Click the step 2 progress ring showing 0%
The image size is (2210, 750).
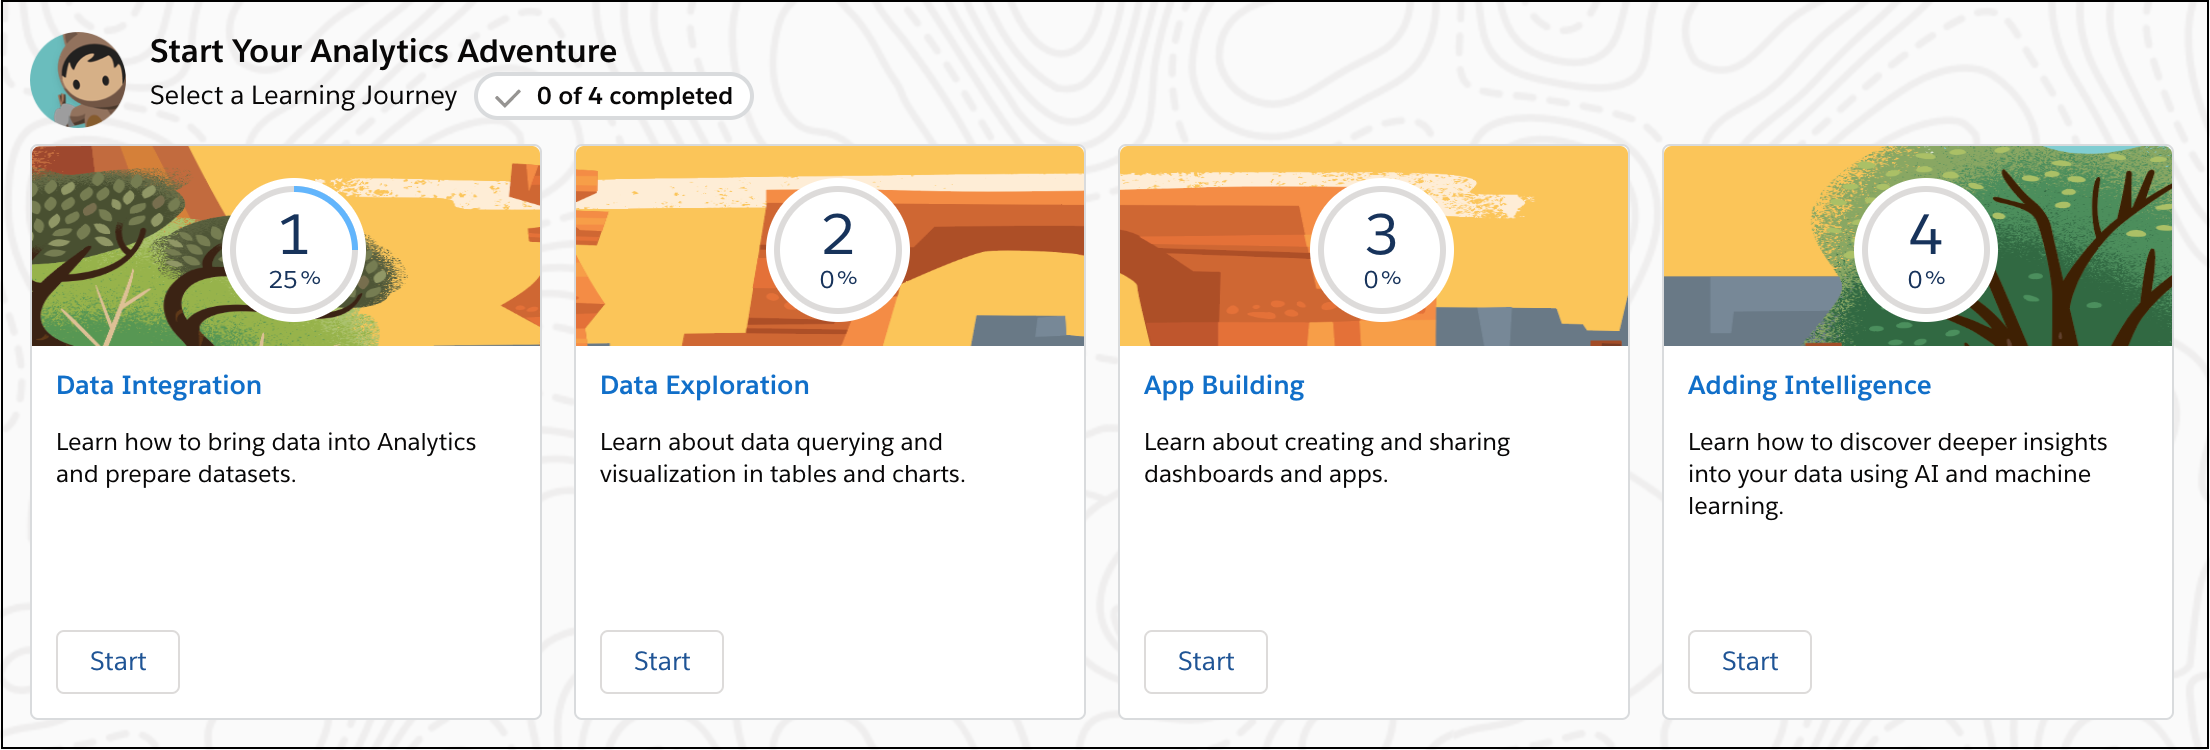pos(838,250)
